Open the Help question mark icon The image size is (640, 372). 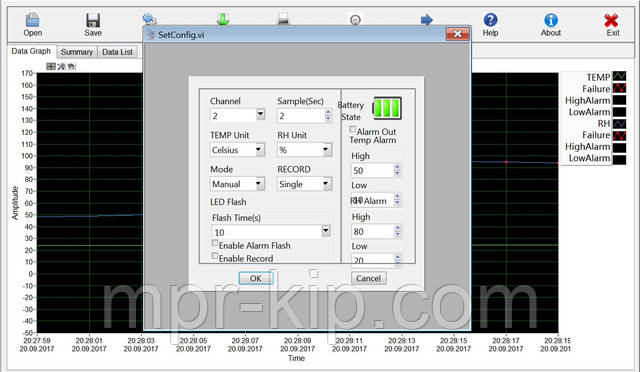(x=490, y=20)
